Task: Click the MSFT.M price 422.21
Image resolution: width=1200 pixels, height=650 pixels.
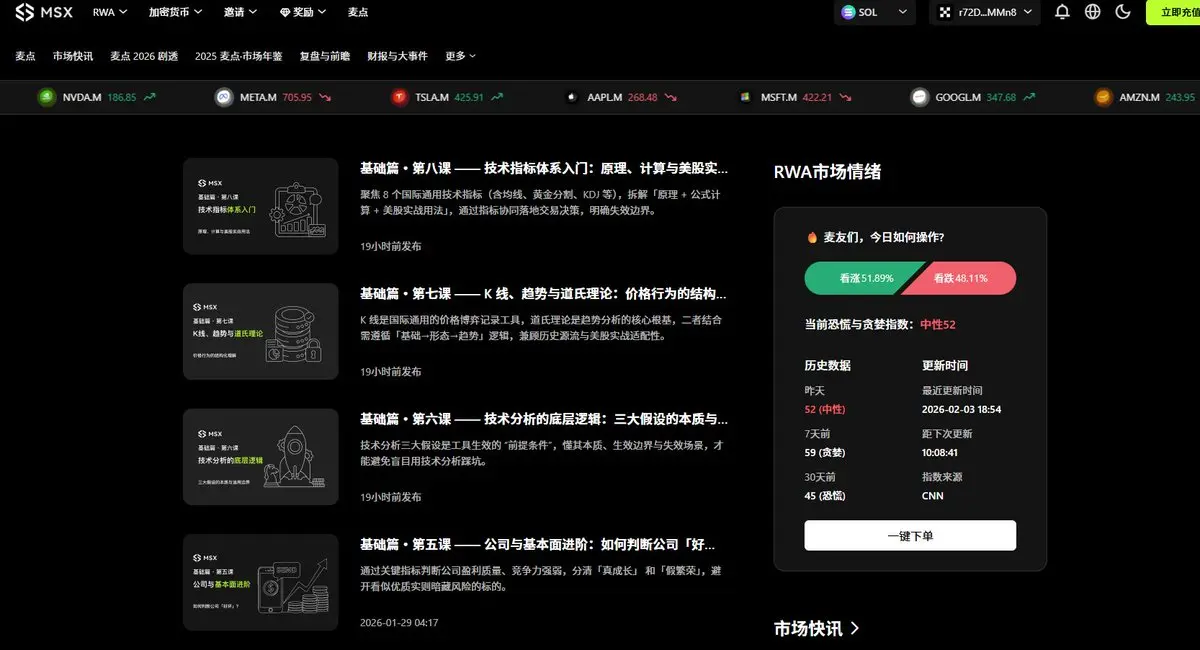Action: coord(818,97)
